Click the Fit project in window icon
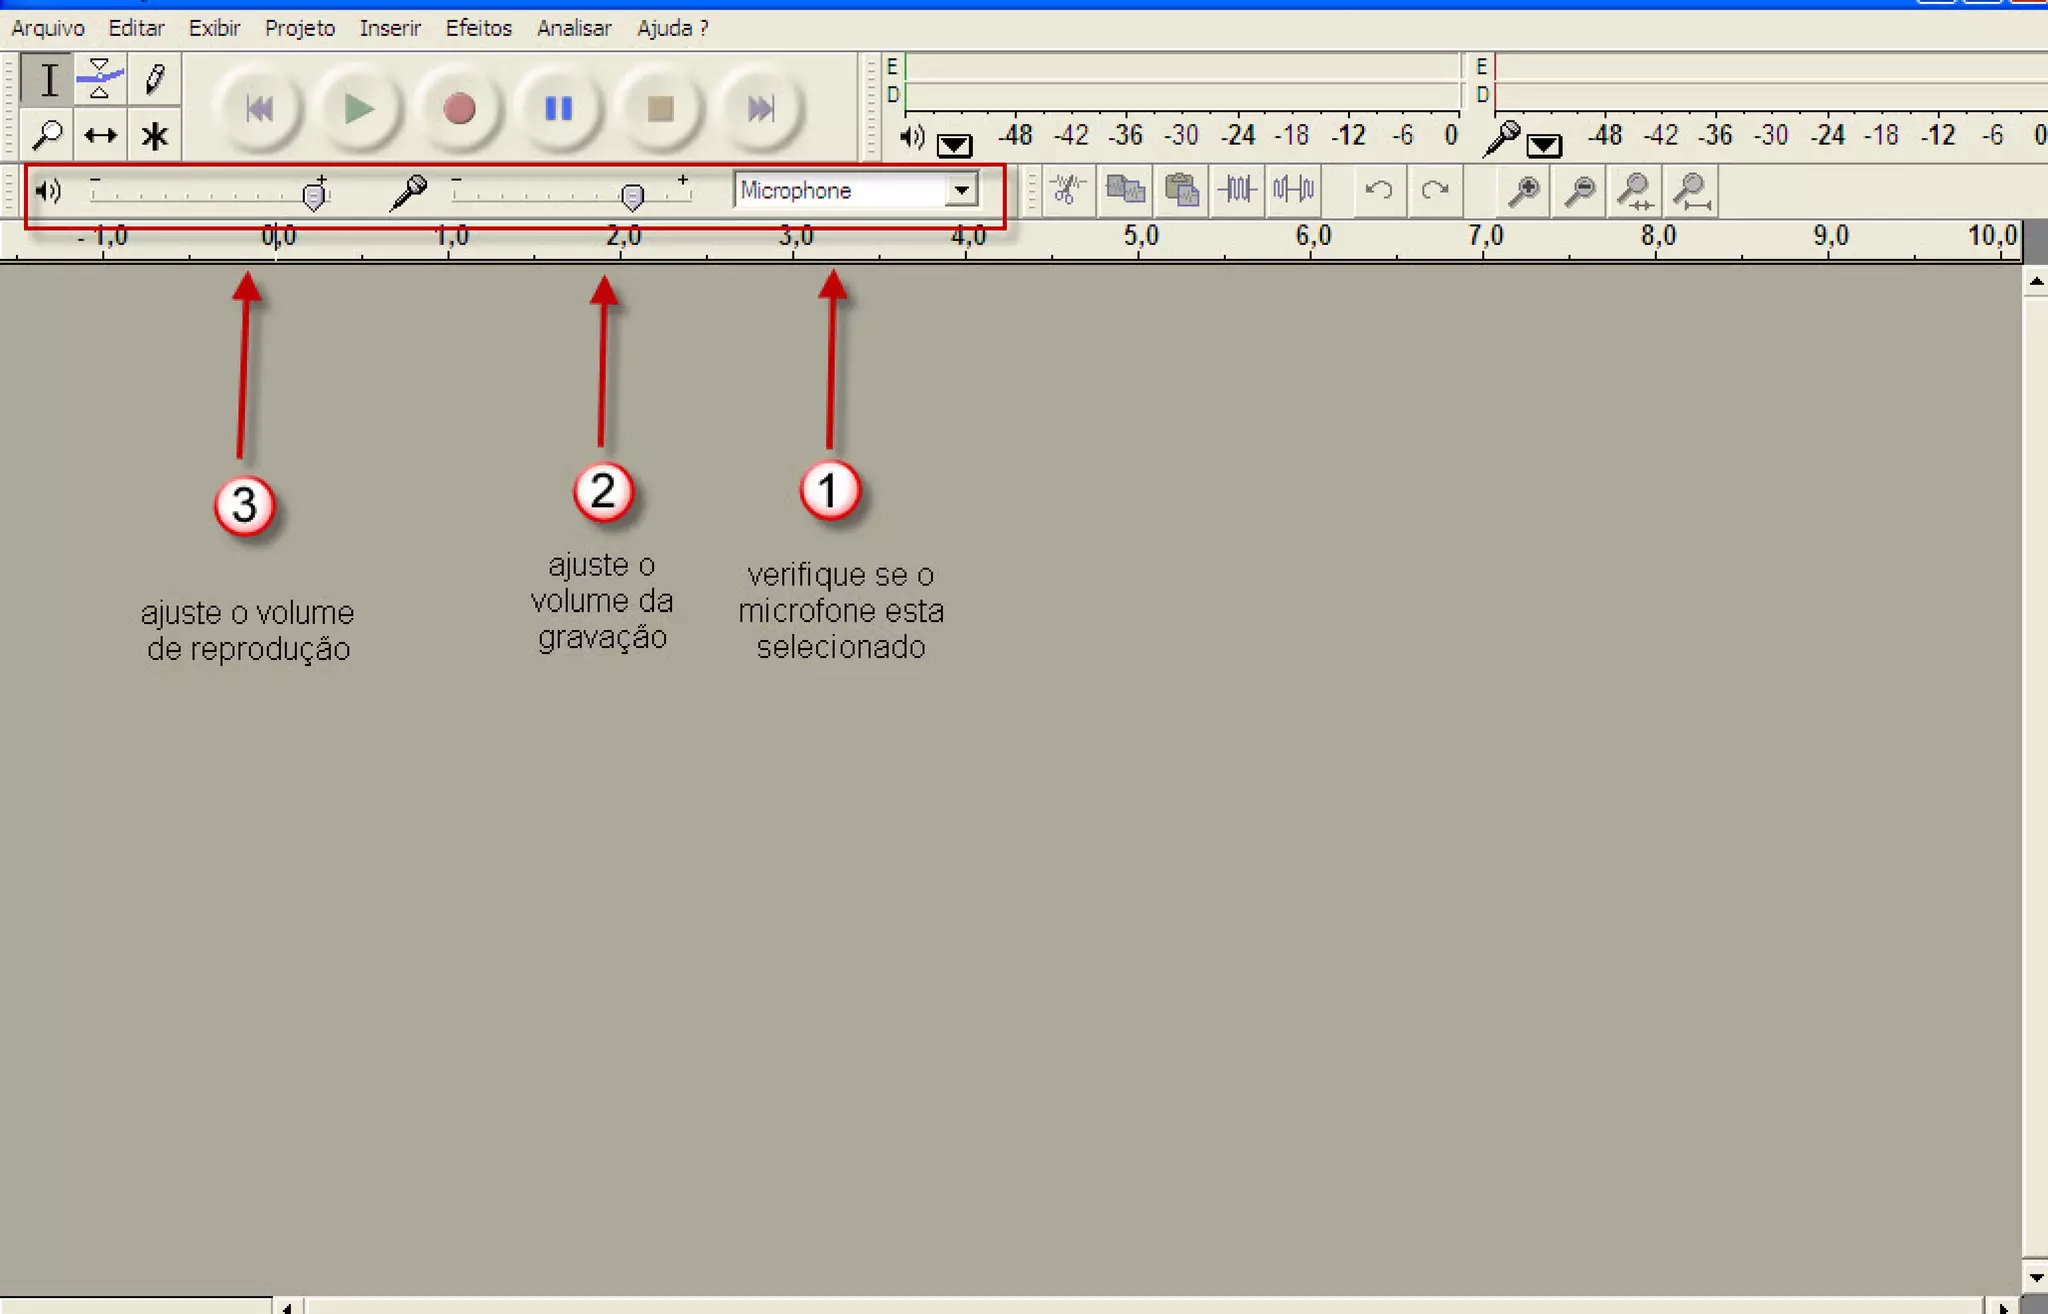The image size is (2048, 1314). tap(1692, 190)
